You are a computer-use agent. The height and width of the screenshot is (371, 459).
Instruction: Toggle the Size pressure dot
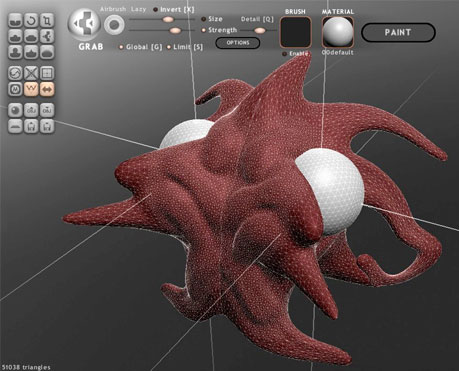point(203,19)
